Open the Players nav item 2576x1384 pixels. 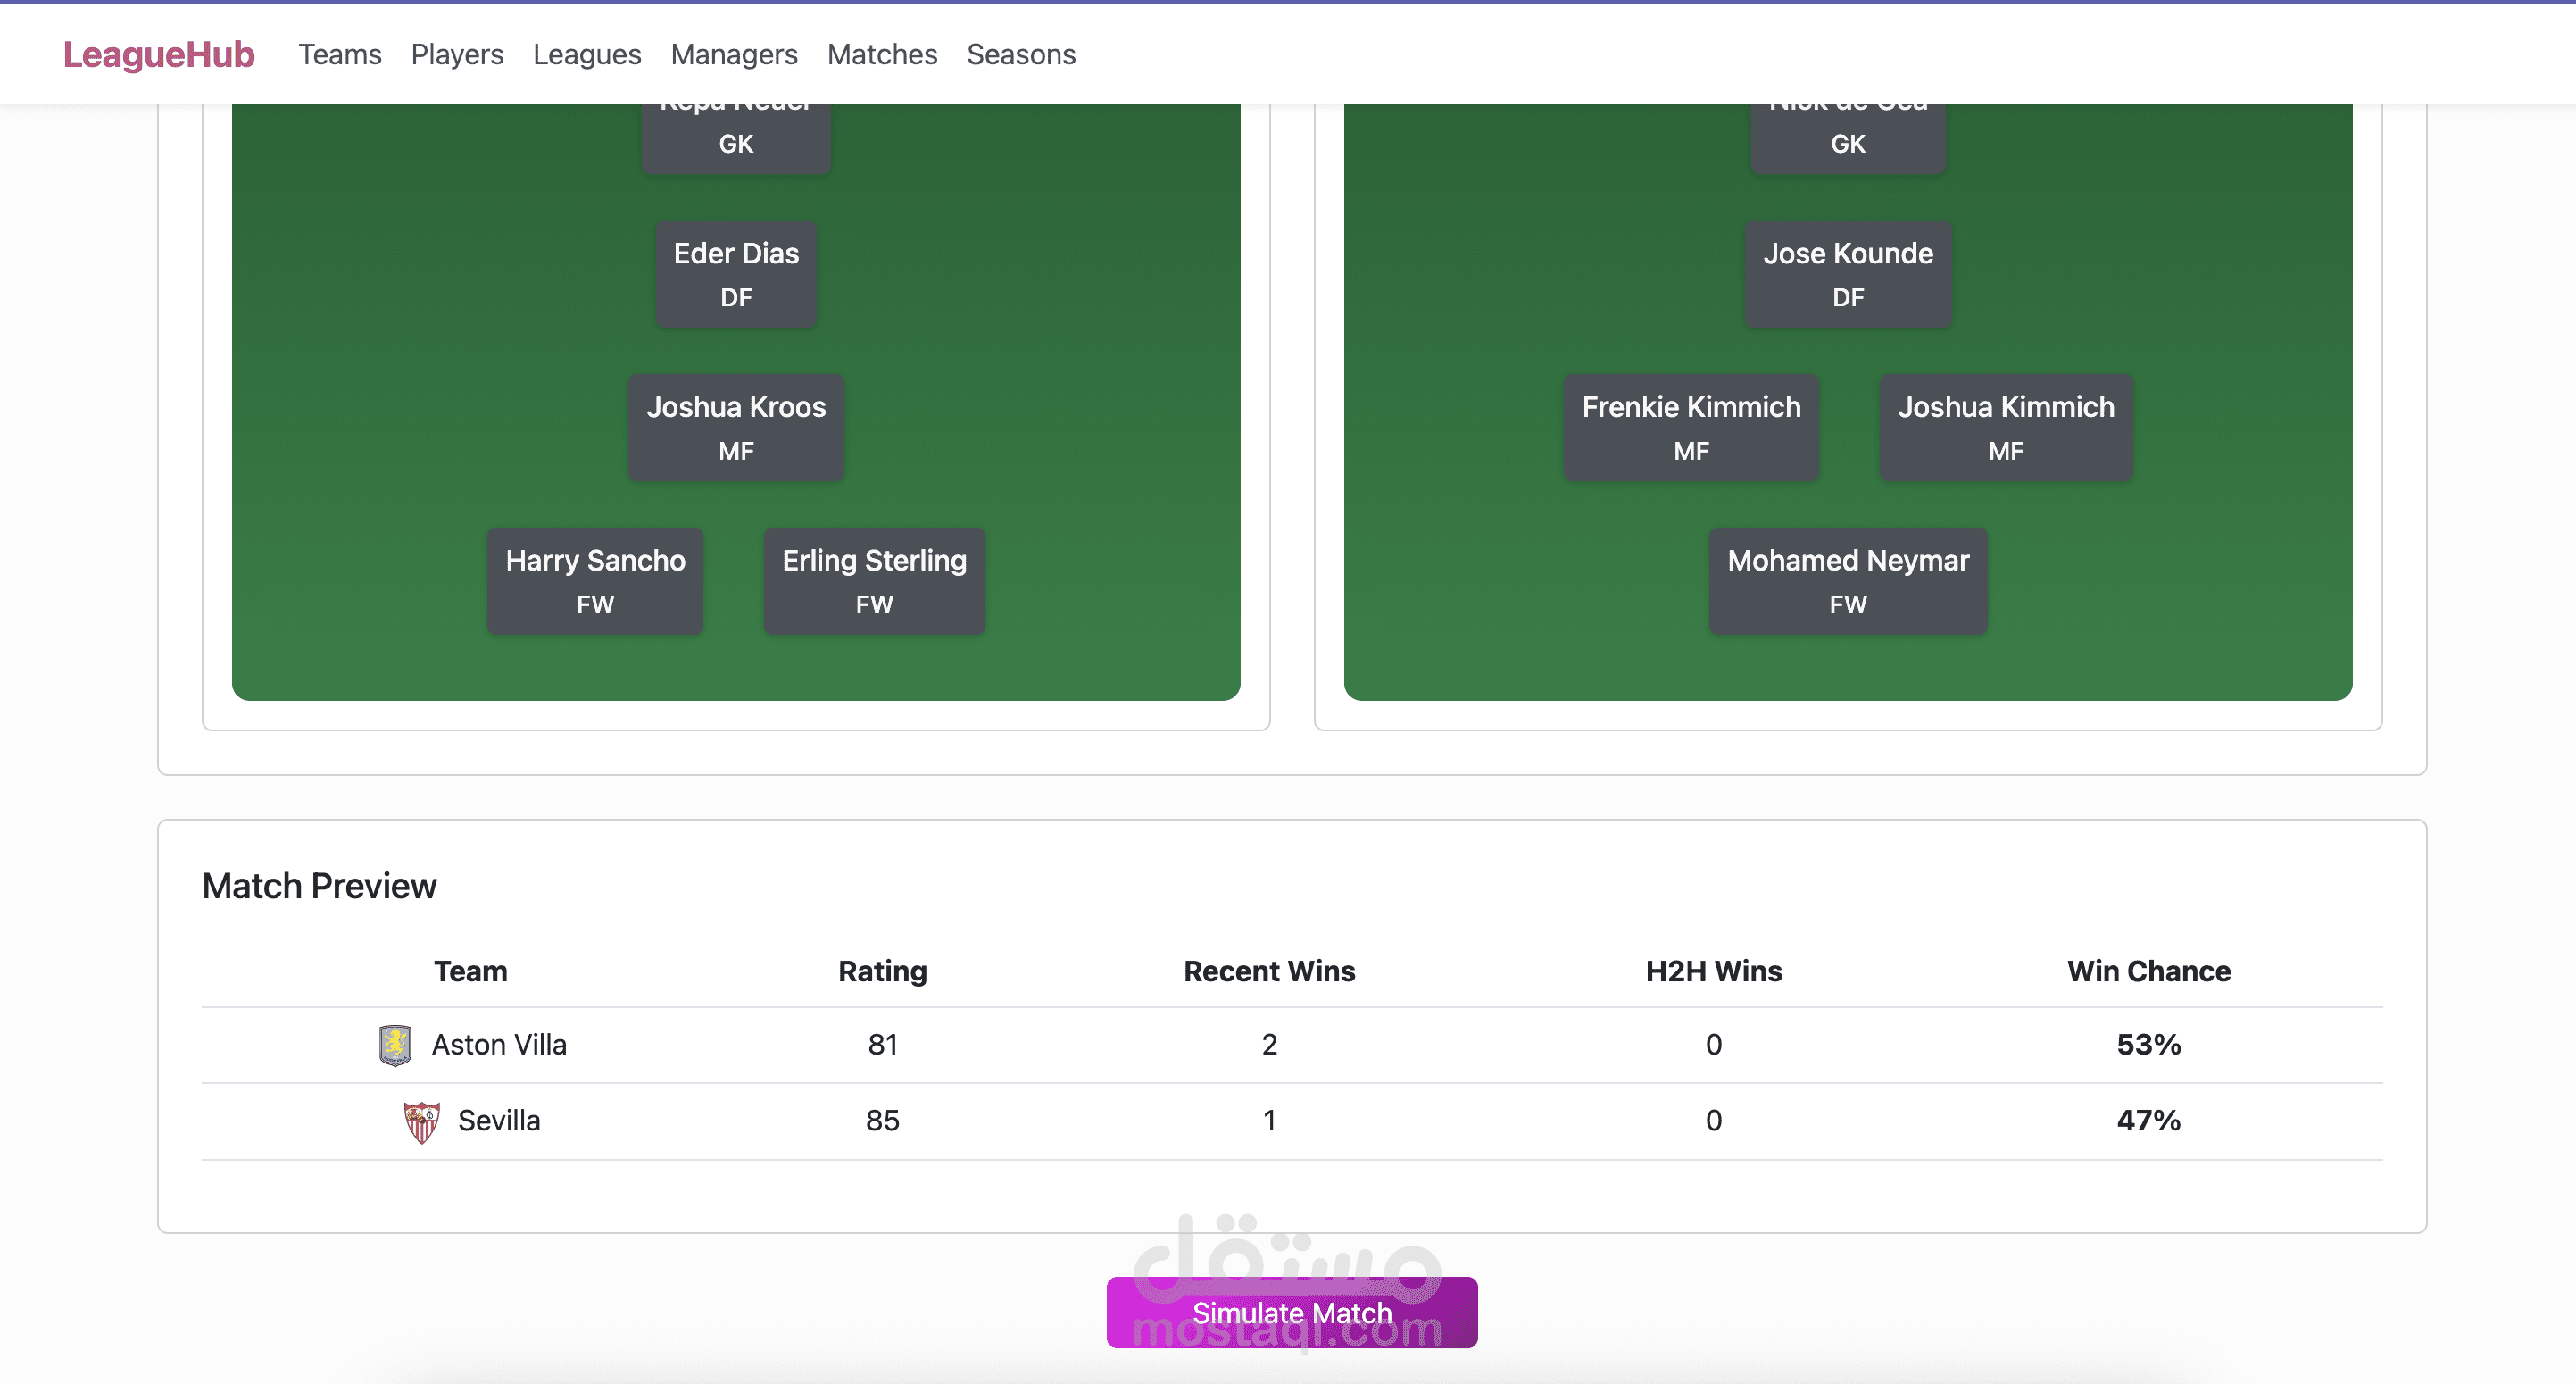[457, 54]
